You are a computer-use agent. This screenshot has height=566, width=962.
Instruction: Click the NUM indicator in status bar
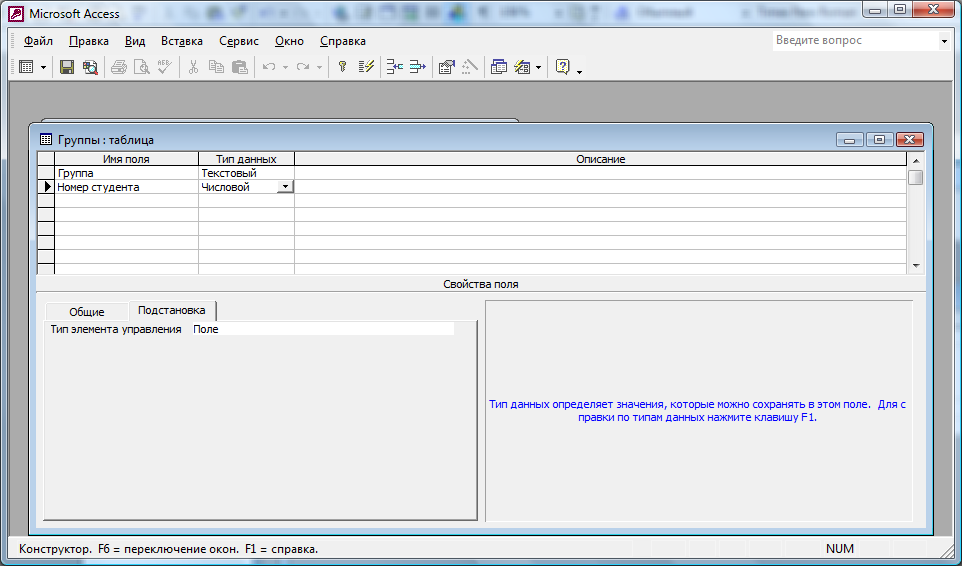(839, 549)
